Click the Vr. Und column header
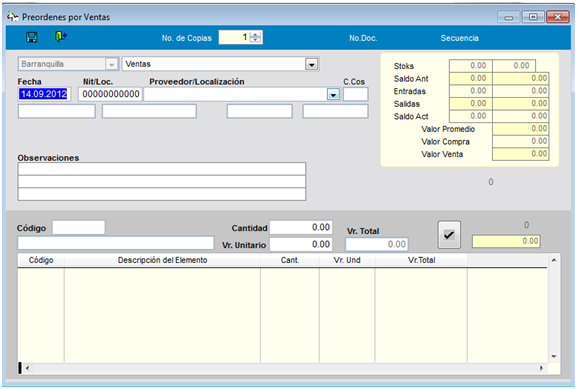This screenshot has height=389, width=577. pos(347,260)
